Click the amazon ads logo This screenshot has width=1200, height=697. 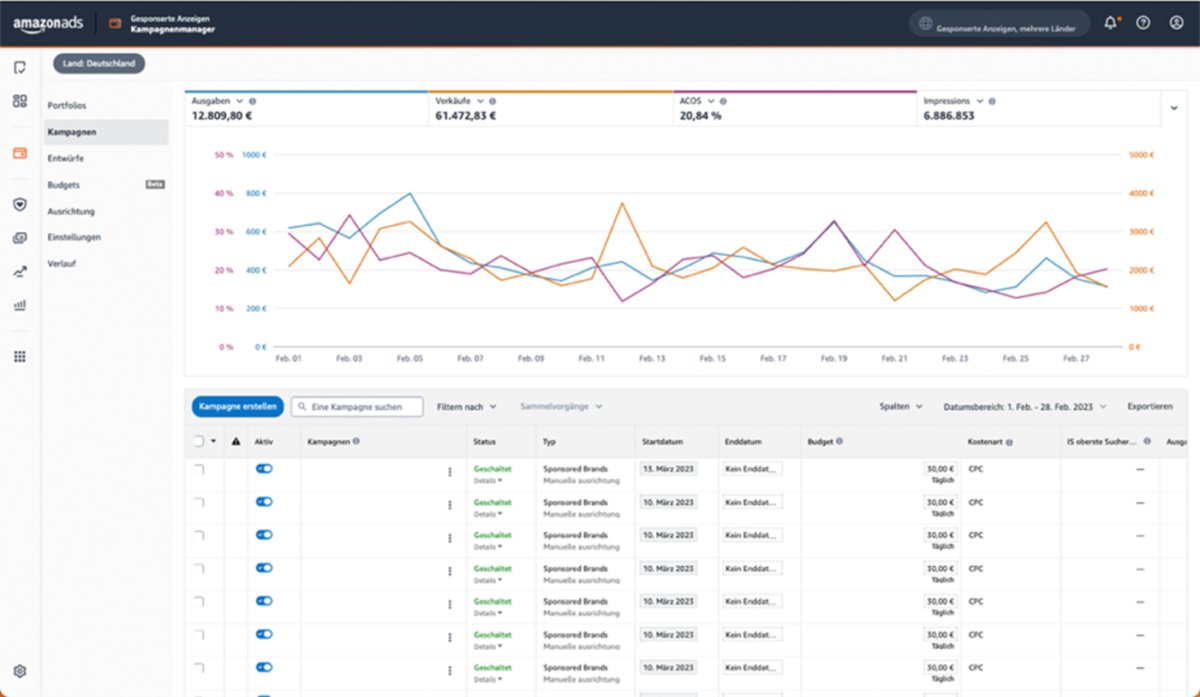pos(48,23)
